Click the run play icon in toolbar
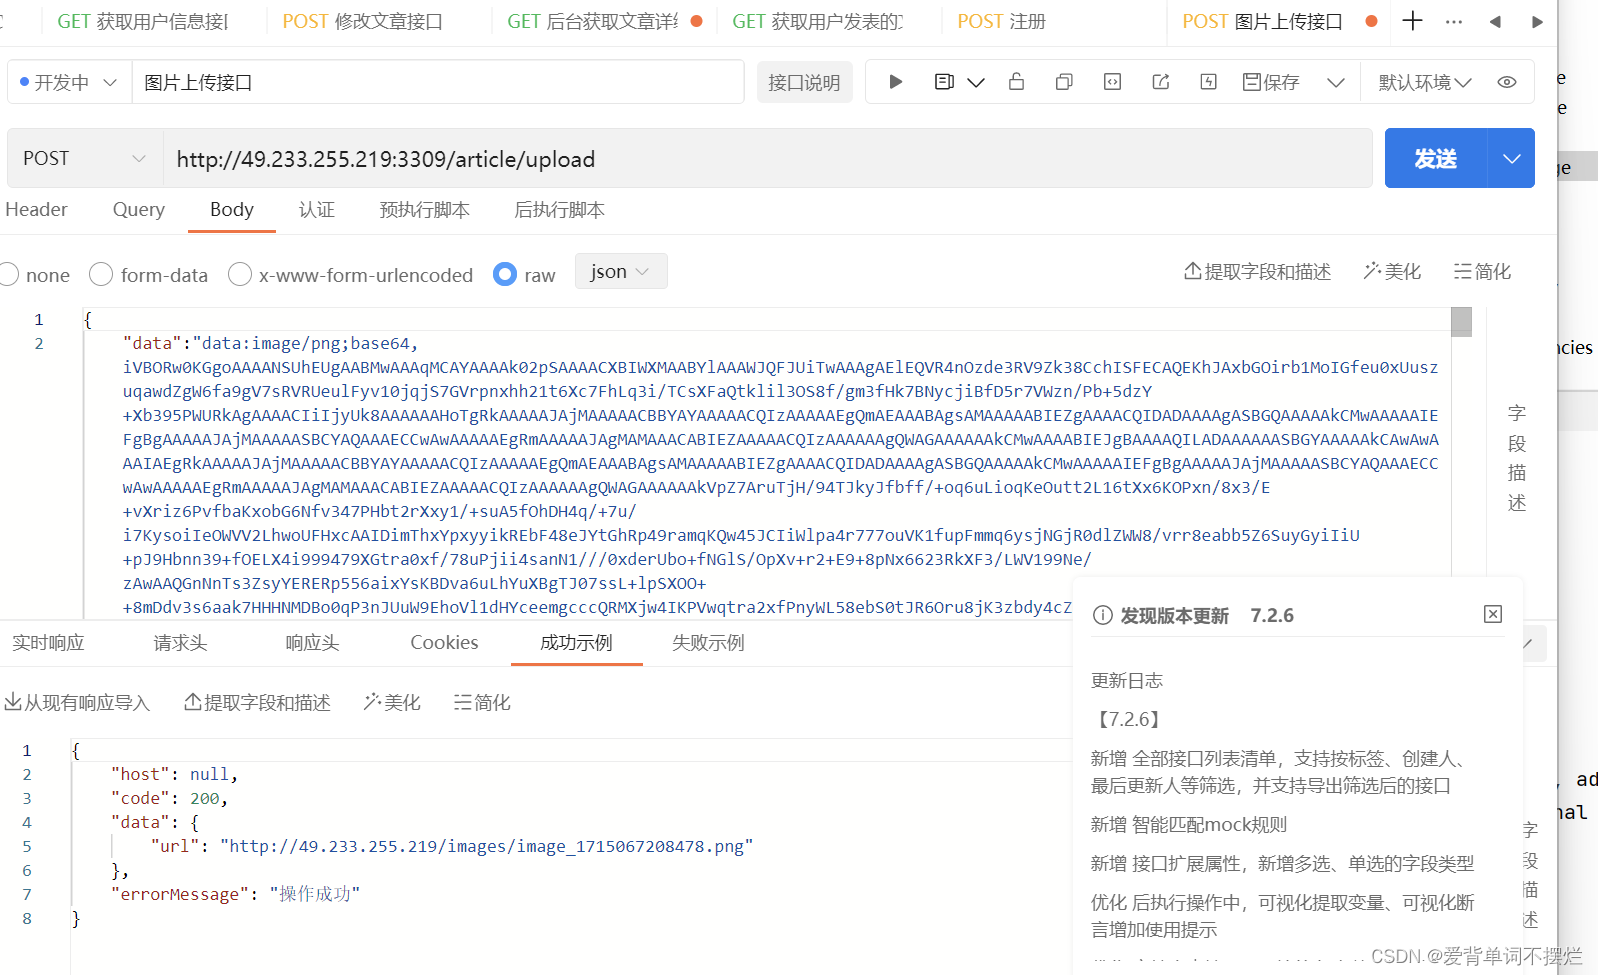The height and width of the screenshot is (975, 1598). (x=895, y=82)
